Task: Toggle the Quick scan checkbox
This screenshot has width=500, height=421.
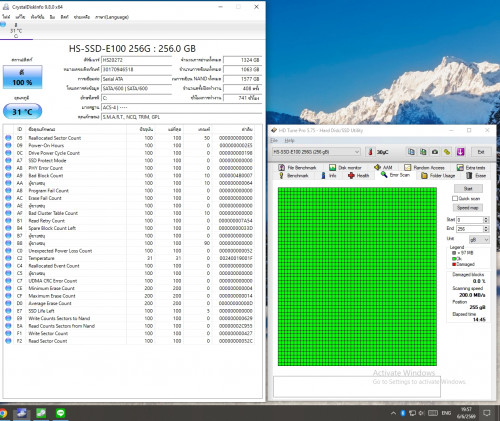Action: tap(455, 198)
